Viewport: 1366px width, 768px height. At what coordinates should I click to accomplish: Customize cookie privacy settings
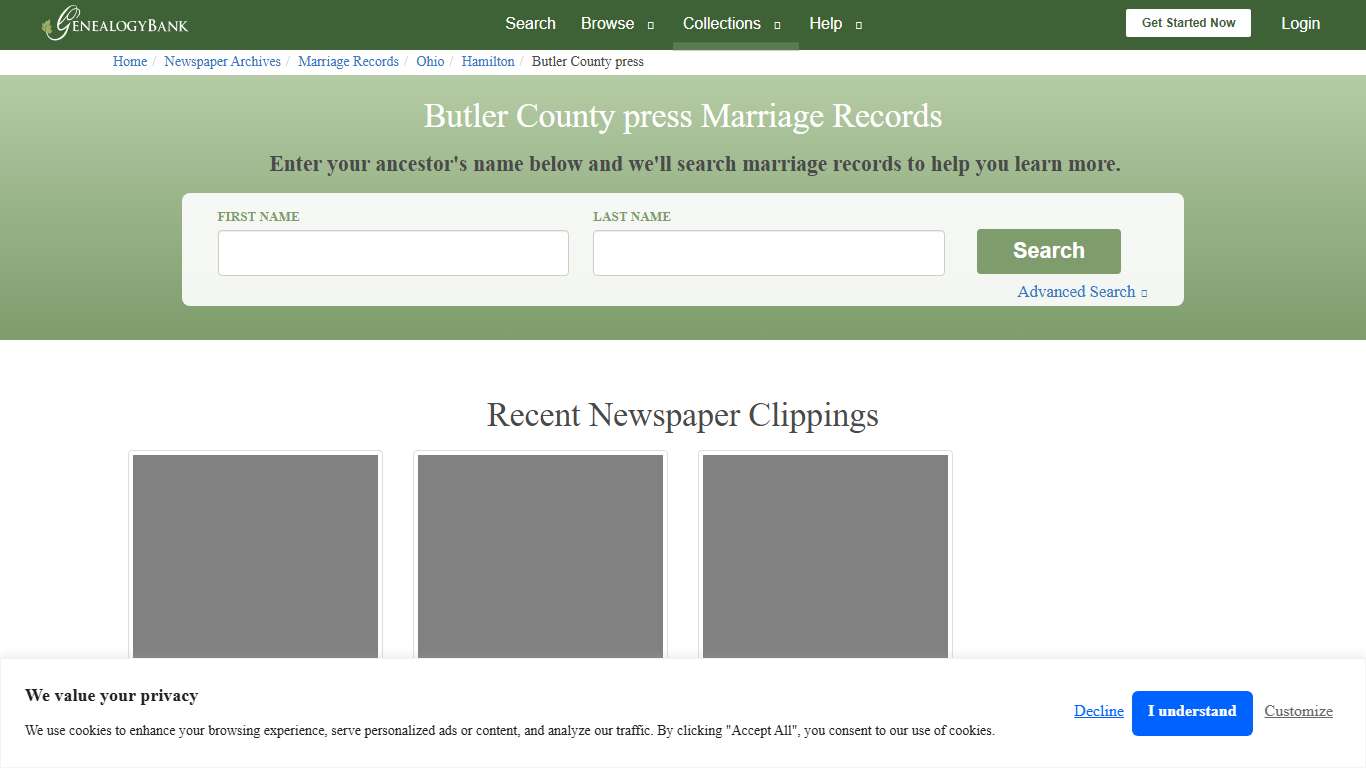(1298, 711)
